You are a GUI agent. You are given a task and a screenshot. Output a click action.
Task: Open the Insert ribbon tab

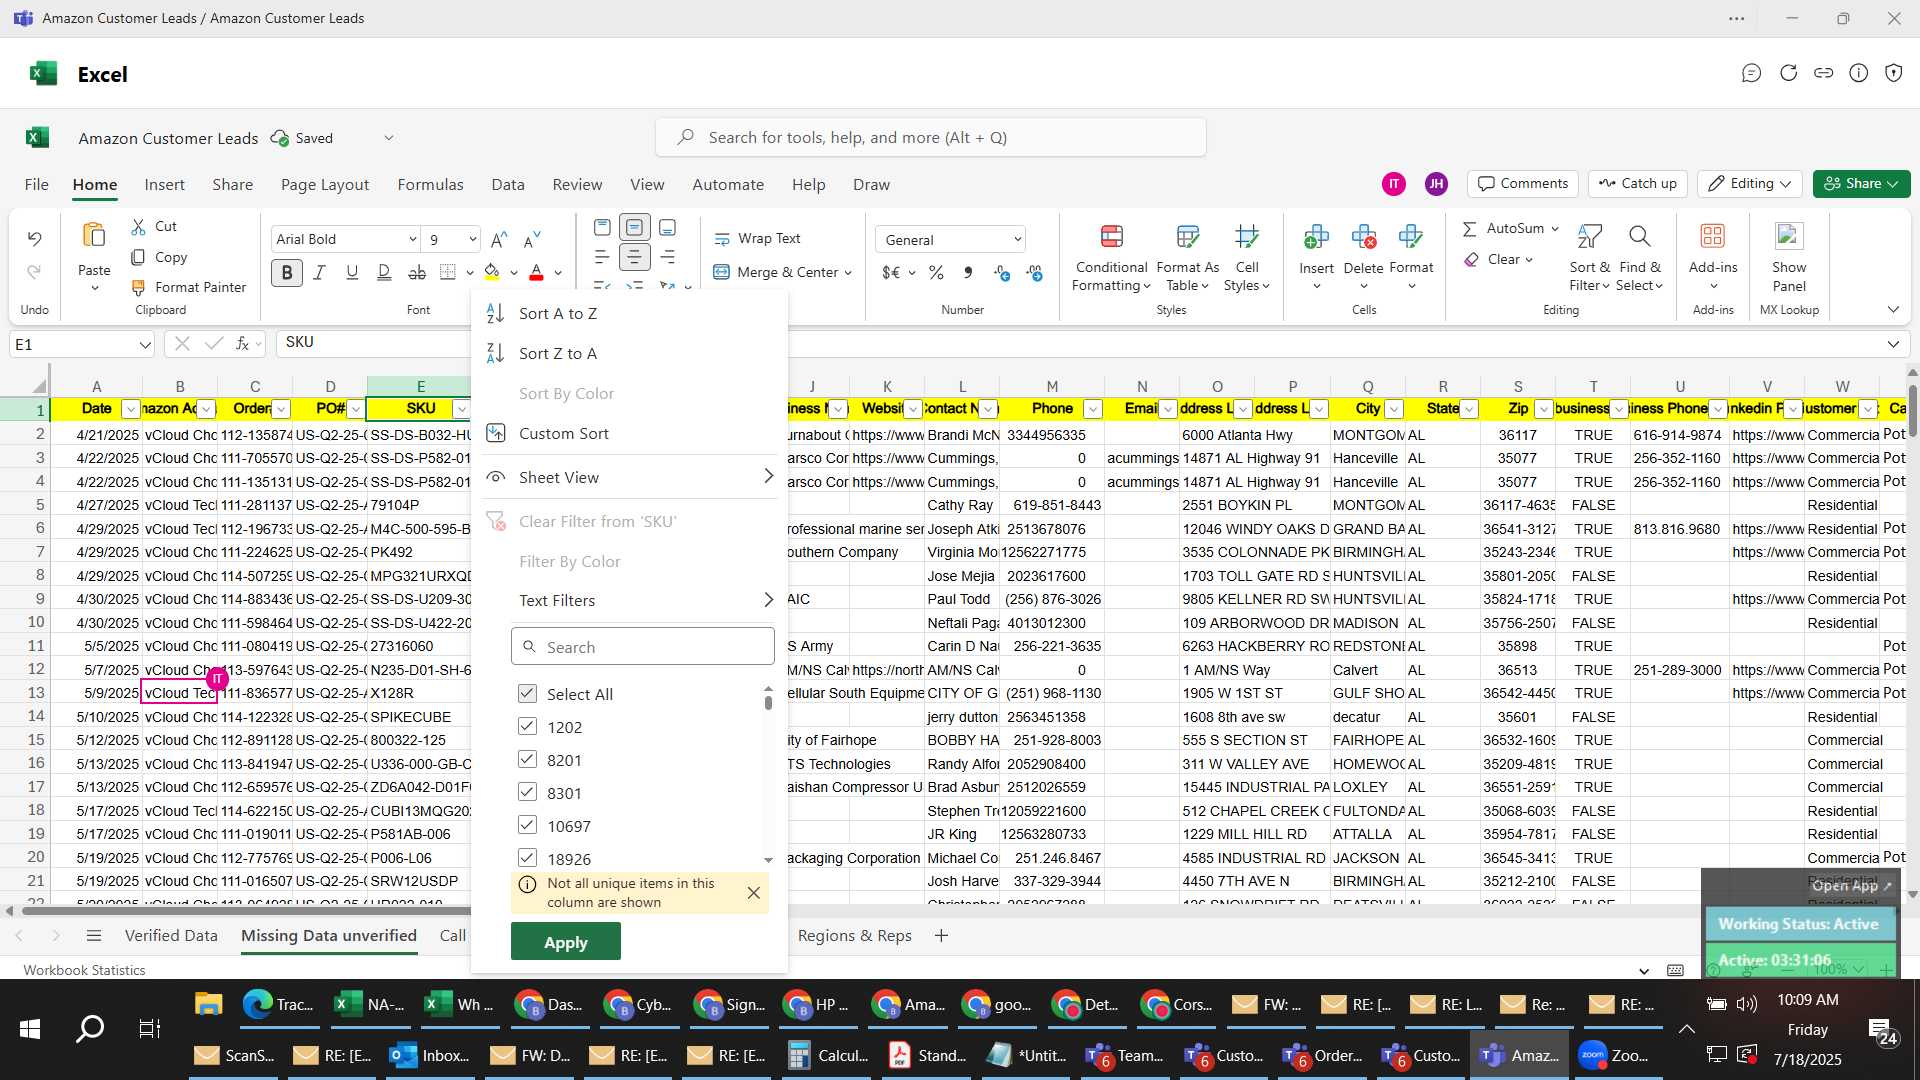click(164, 185)
